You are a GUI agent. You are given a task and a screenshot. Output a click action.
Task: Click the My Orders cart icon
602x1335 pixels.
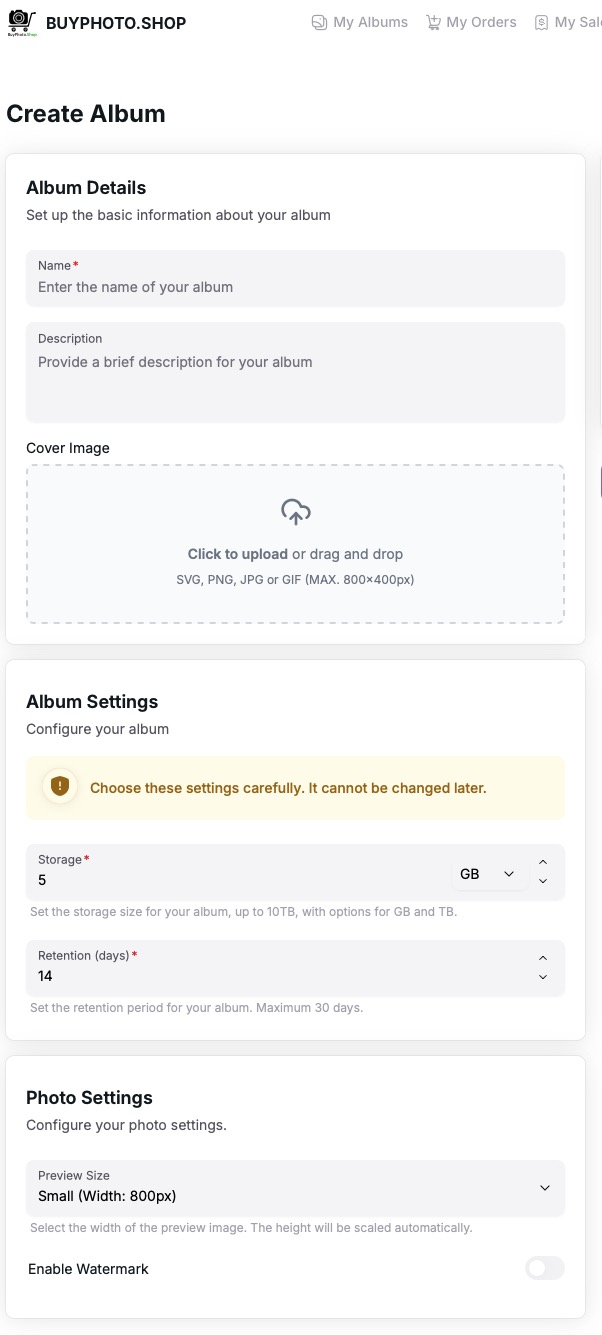pyautogui.click(x=433, y=22)
